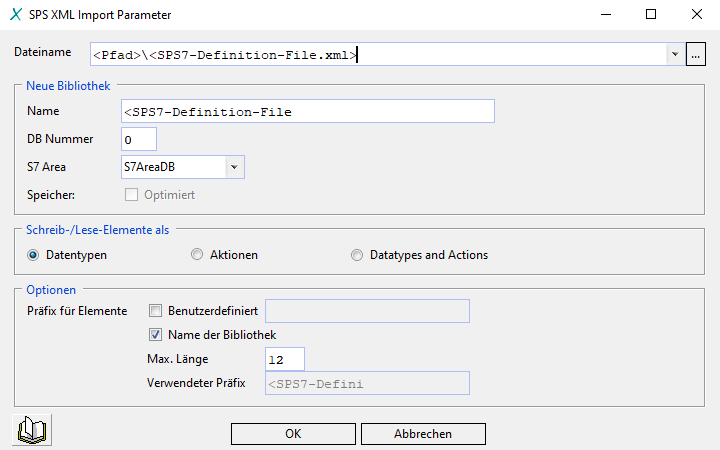Select the Datentypen radio option

pyautogui.click(x=34, y=255)
